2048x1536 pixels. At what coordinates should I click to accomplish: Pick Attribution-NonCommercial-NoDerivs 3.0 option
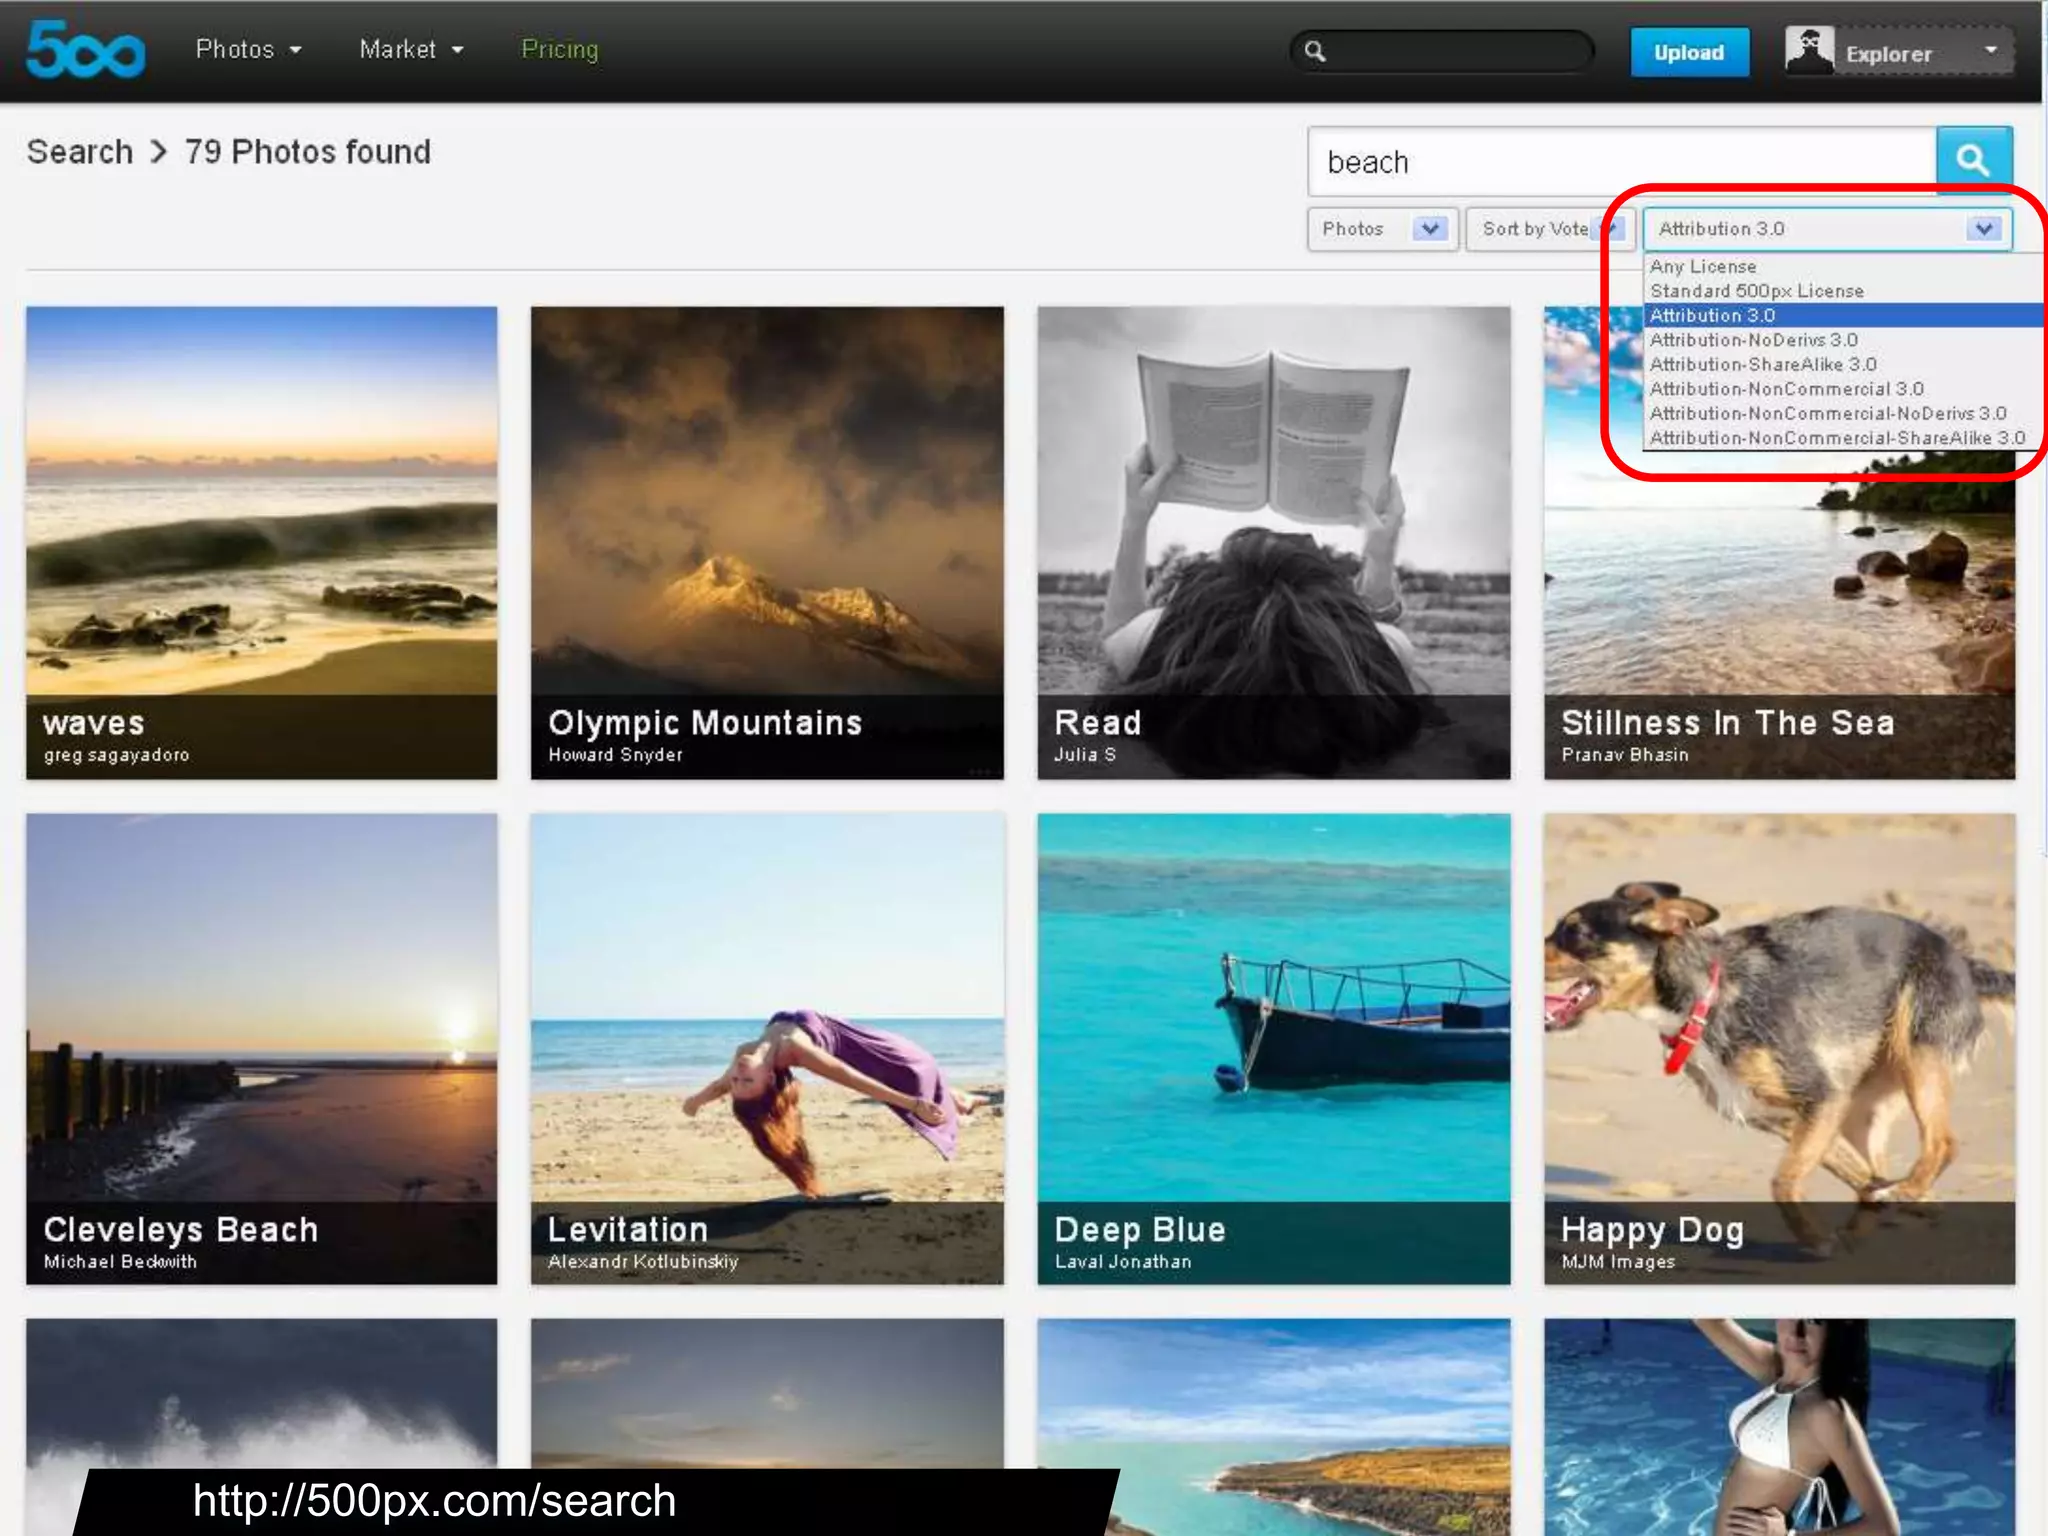[x=1827, y=414]
